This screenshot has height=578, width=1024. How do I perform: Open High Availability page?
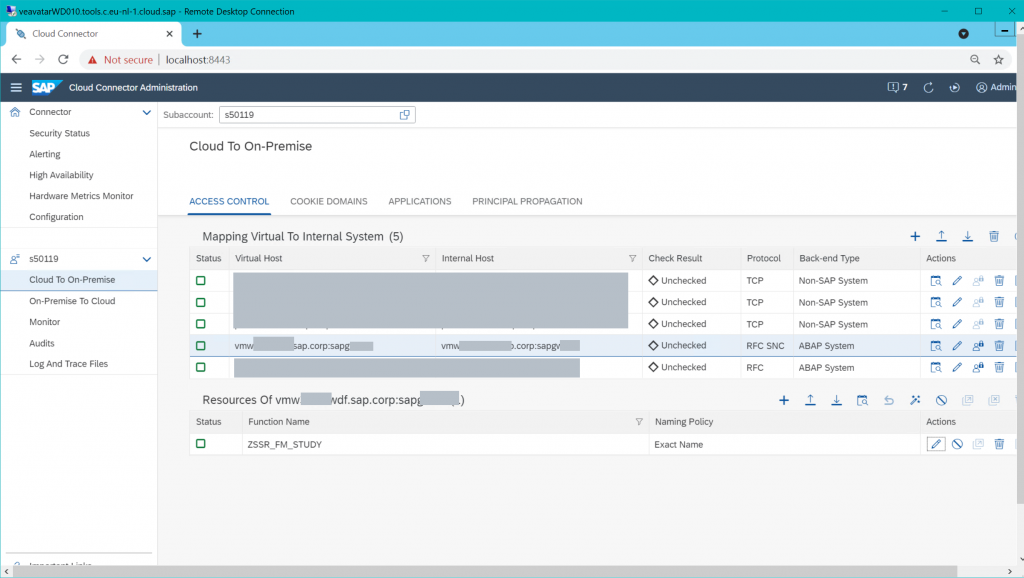[x=61, y=175]
